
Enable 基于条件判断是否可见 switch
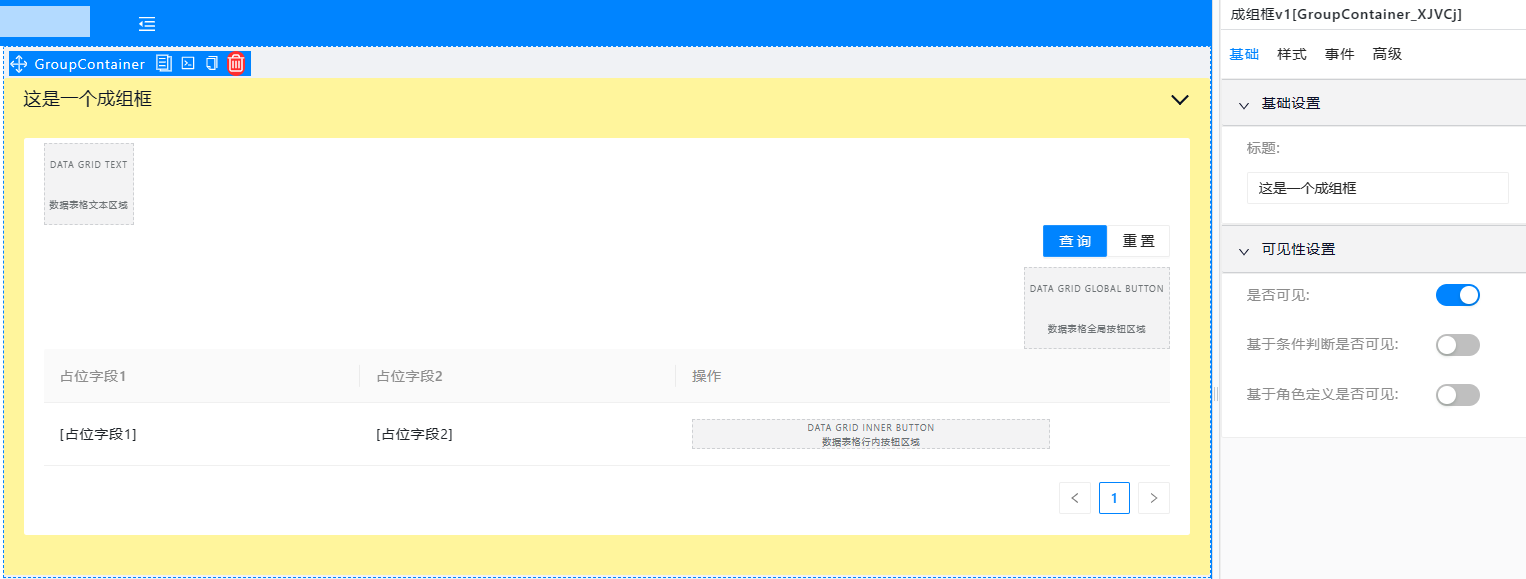[x=1457, y=345]
